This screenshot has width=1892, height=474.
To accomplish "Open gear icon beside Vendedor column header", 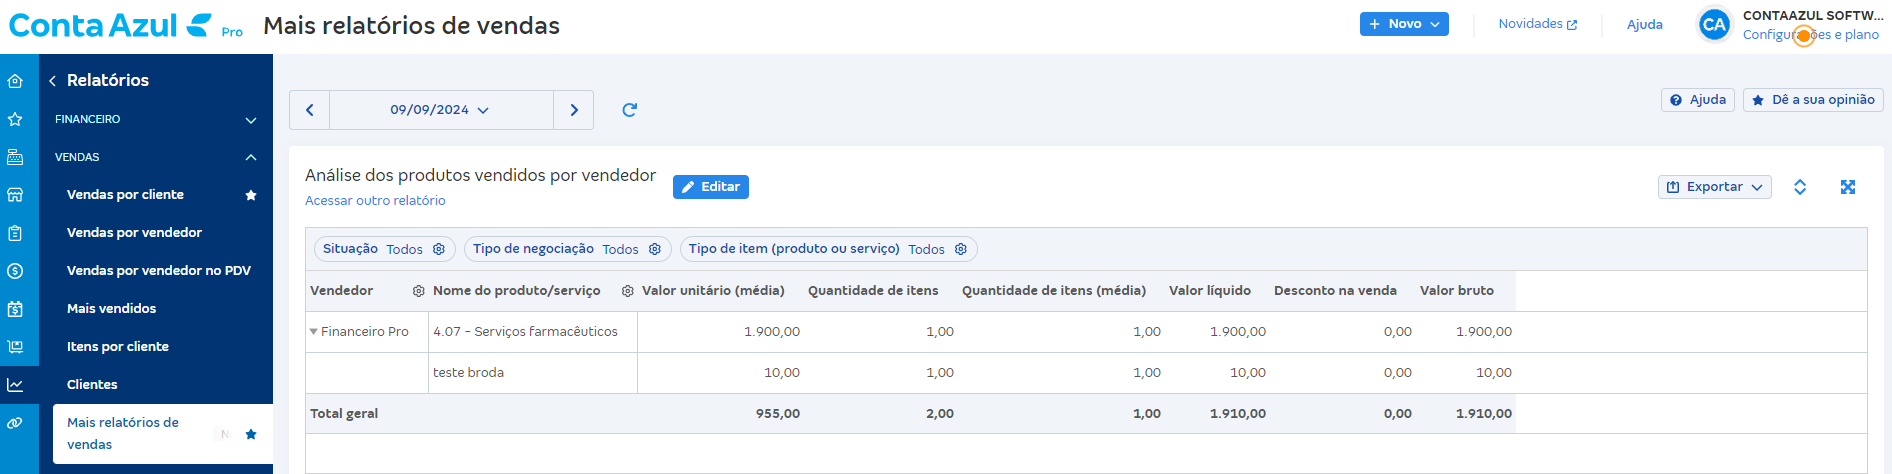I will 419,291.
